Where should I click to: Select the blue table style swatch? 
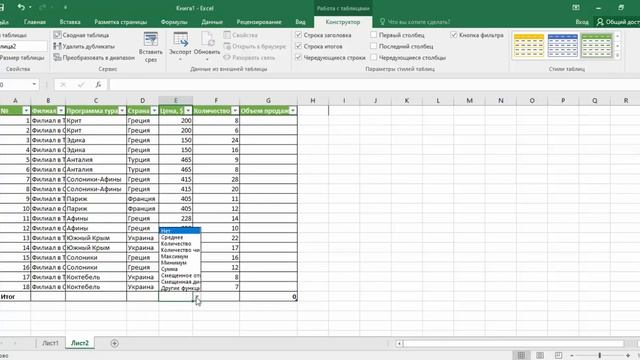pyautogui.click(x=562, y=45)
